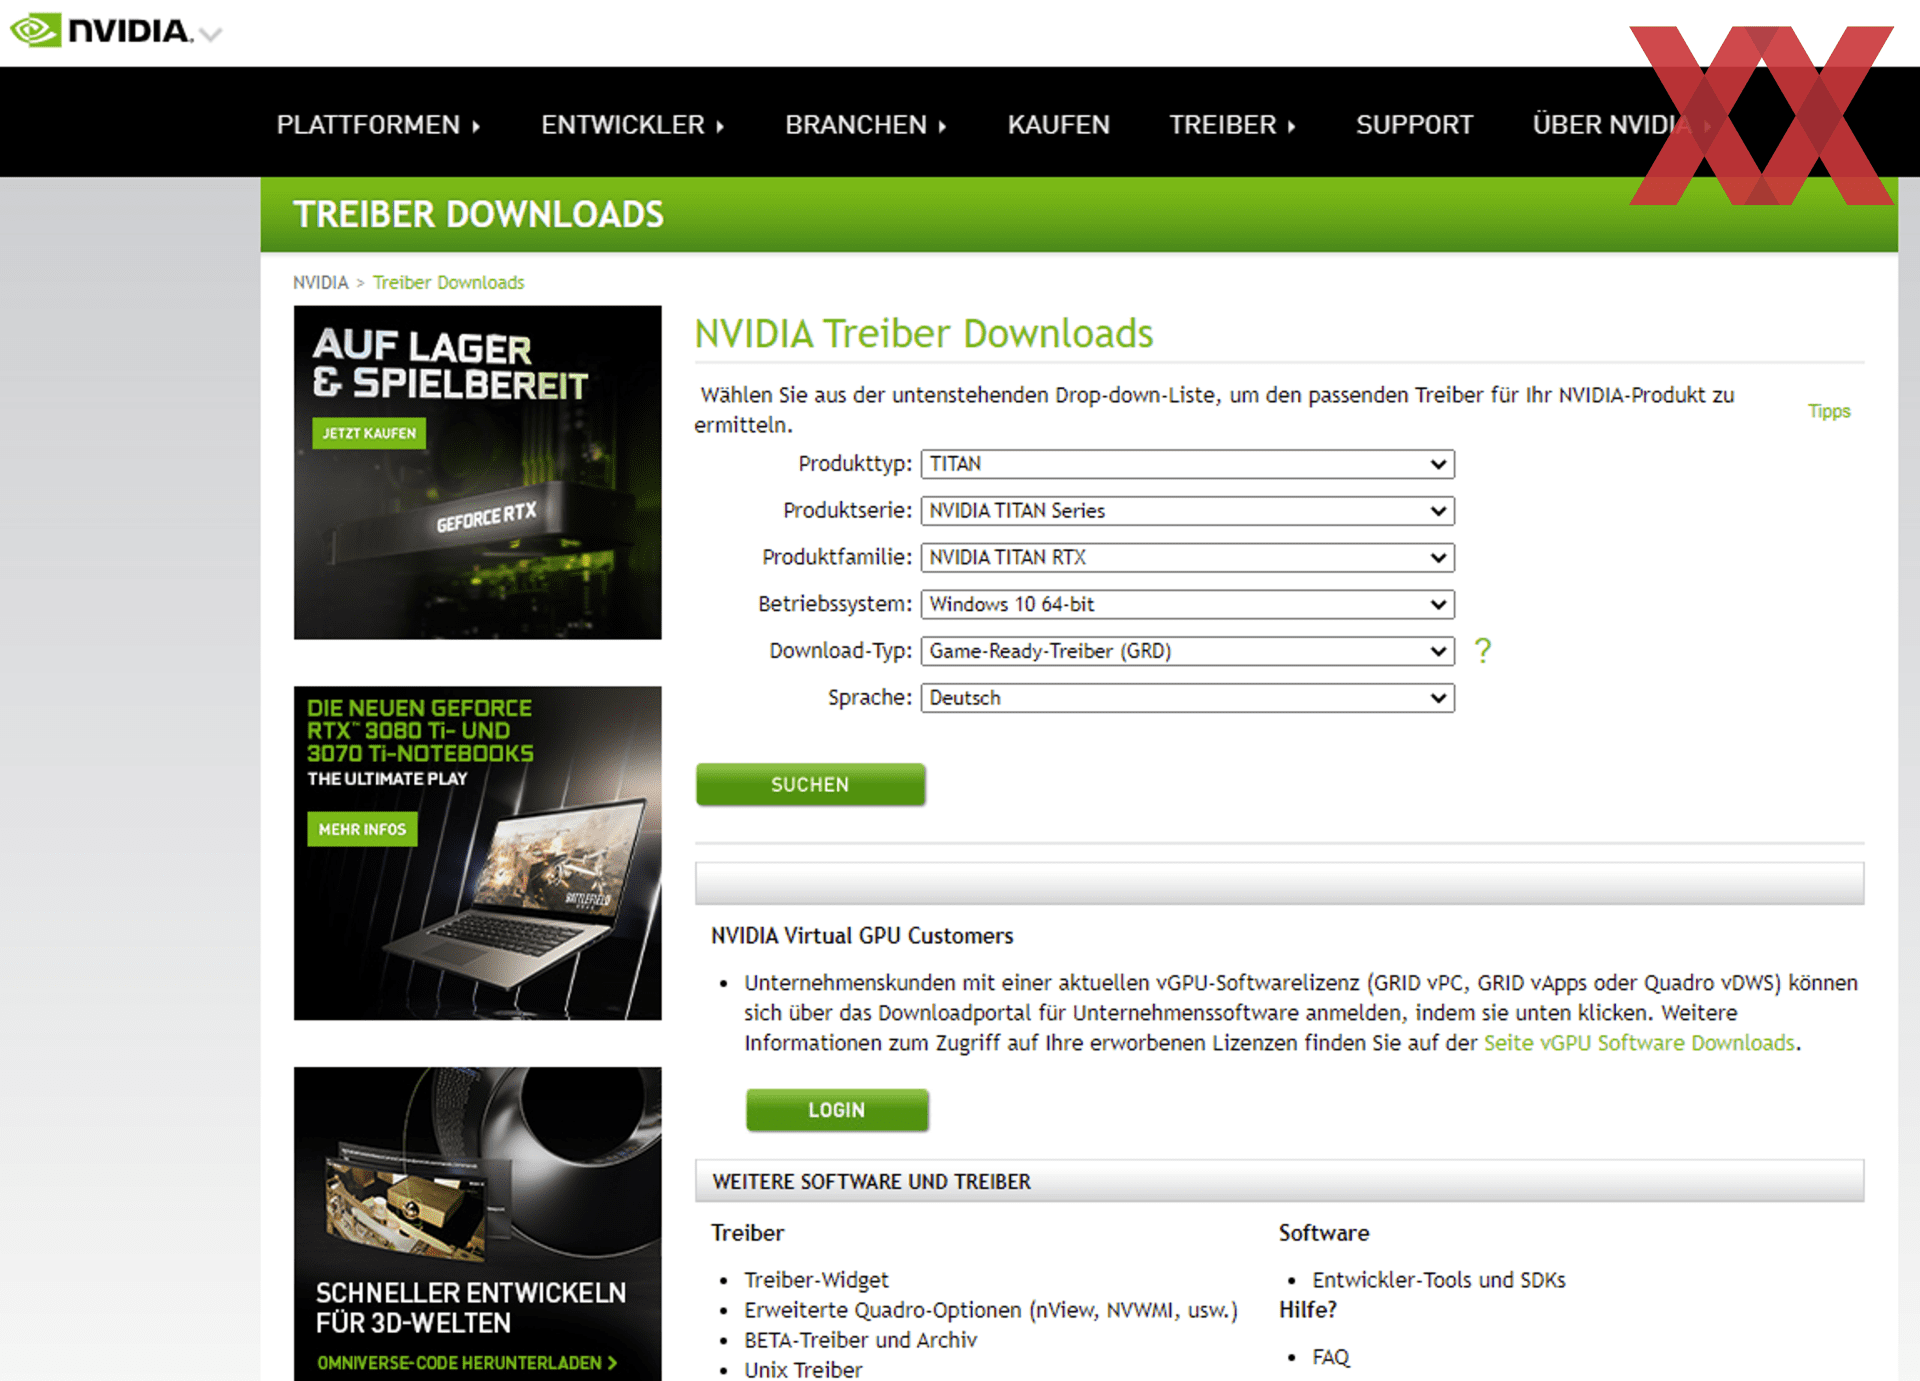Click the NVIDIA Treiber Downloads page heading
Image resolution: width=1920 pixels, height=1381 pixels.
[924, 334]
